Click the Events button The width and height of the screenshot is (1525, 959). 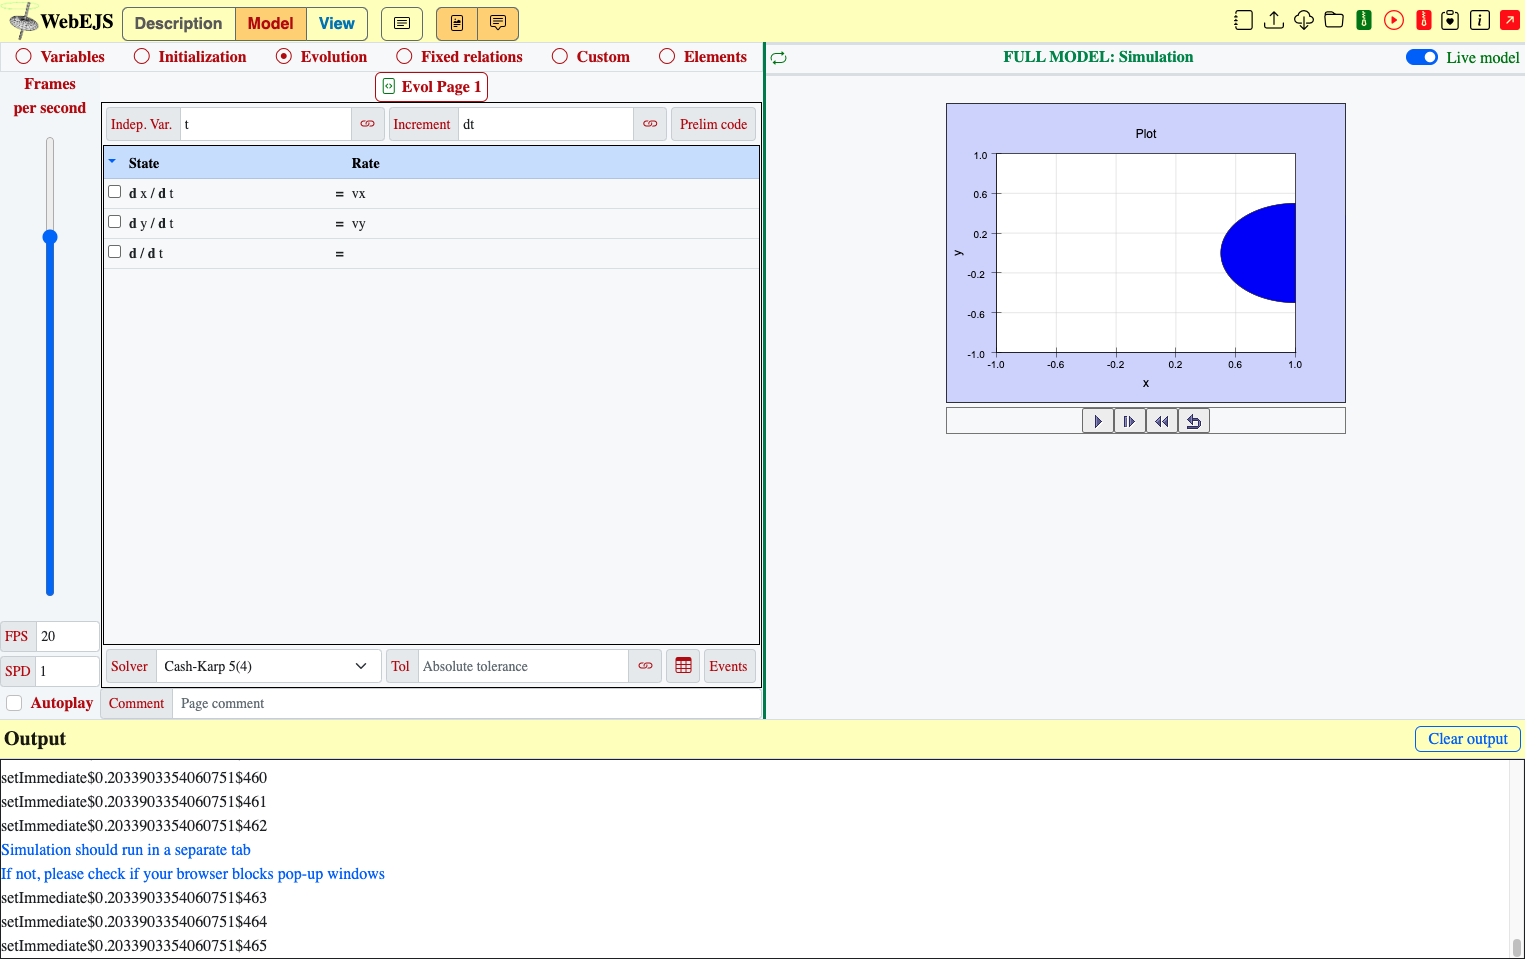728,666
